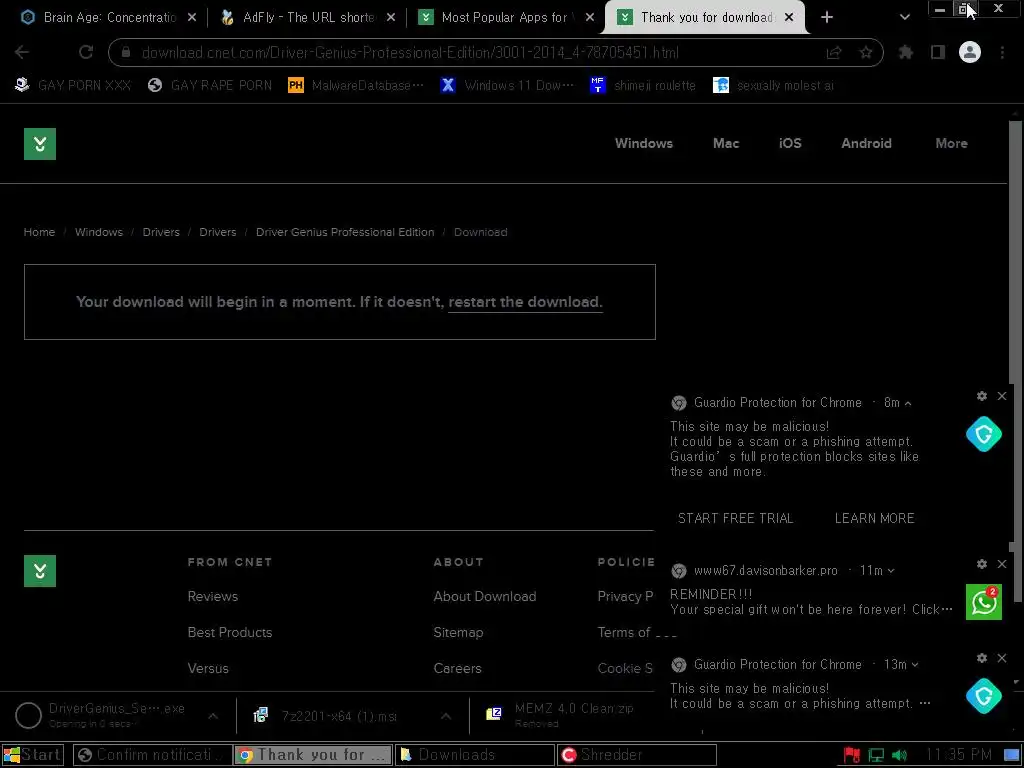The image size is (1024, 768).
Task: Open settings gear on davisonbarker notification
Action: [982, 564]
